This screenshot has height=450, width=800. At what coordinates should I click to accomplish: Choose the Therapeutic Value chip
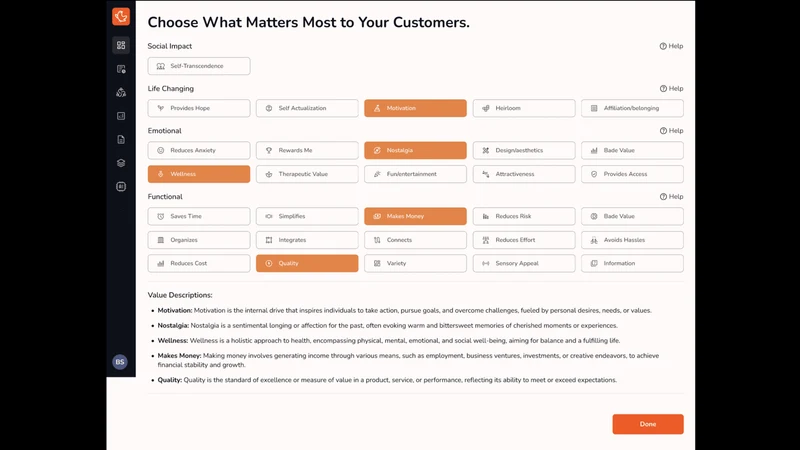(x=307, y=174)
